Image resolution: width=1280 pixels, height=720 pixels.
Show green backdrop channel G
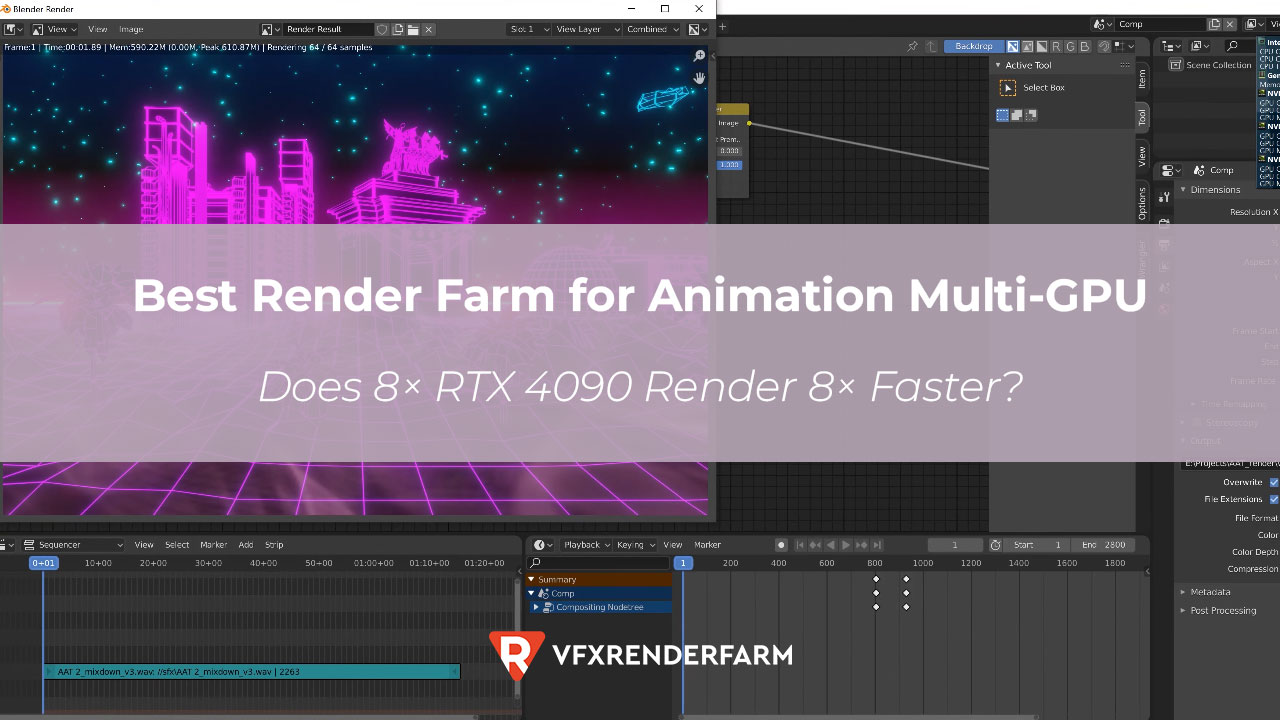[1070, 46]
